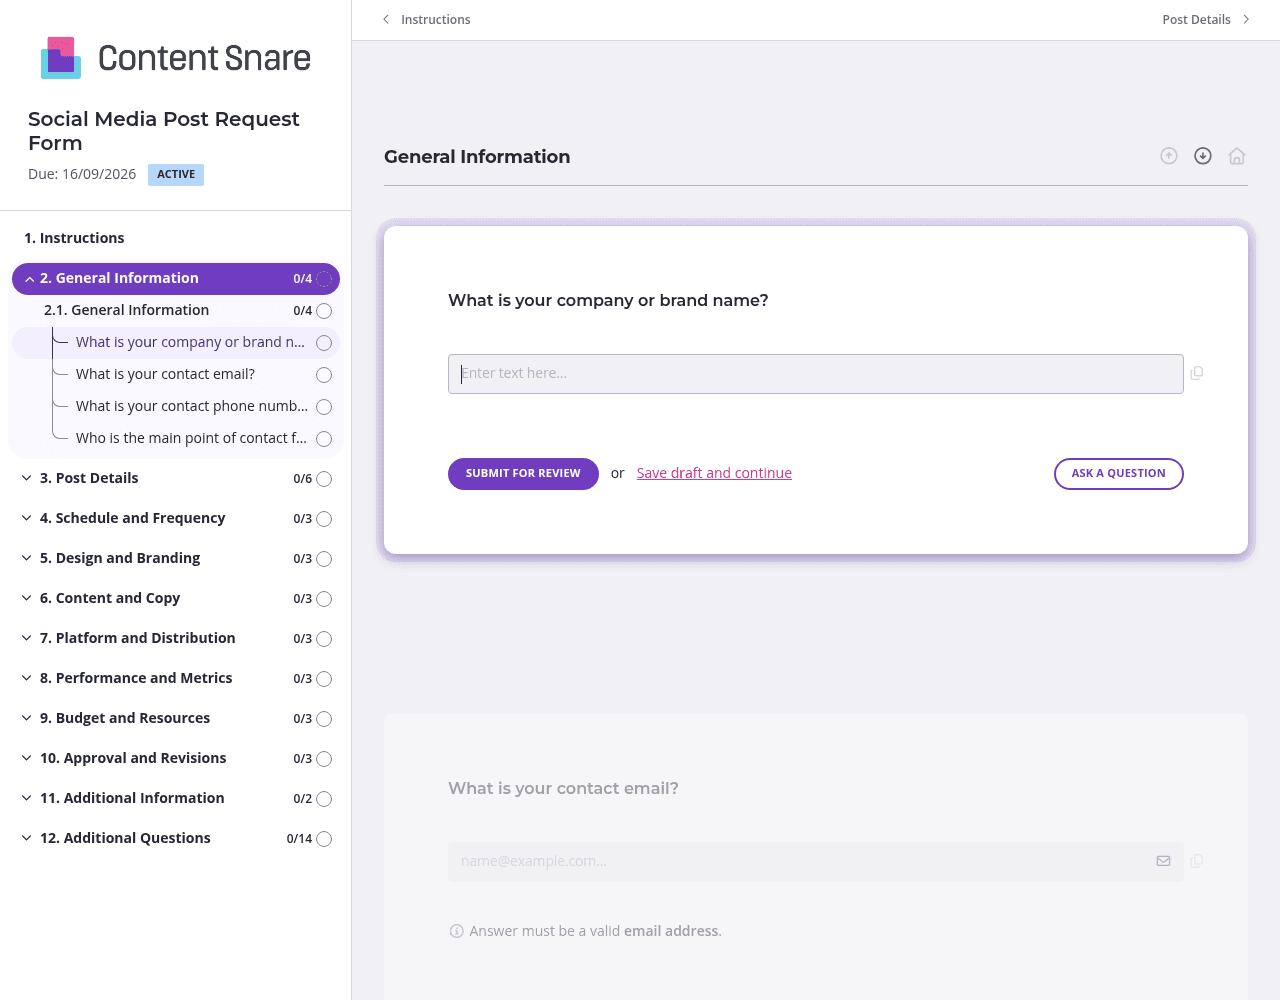The width and height of the screenshot is (1280, 1000).
Task: Click 'Due: 16/09/2026' date text
Action: click(82, 174)
